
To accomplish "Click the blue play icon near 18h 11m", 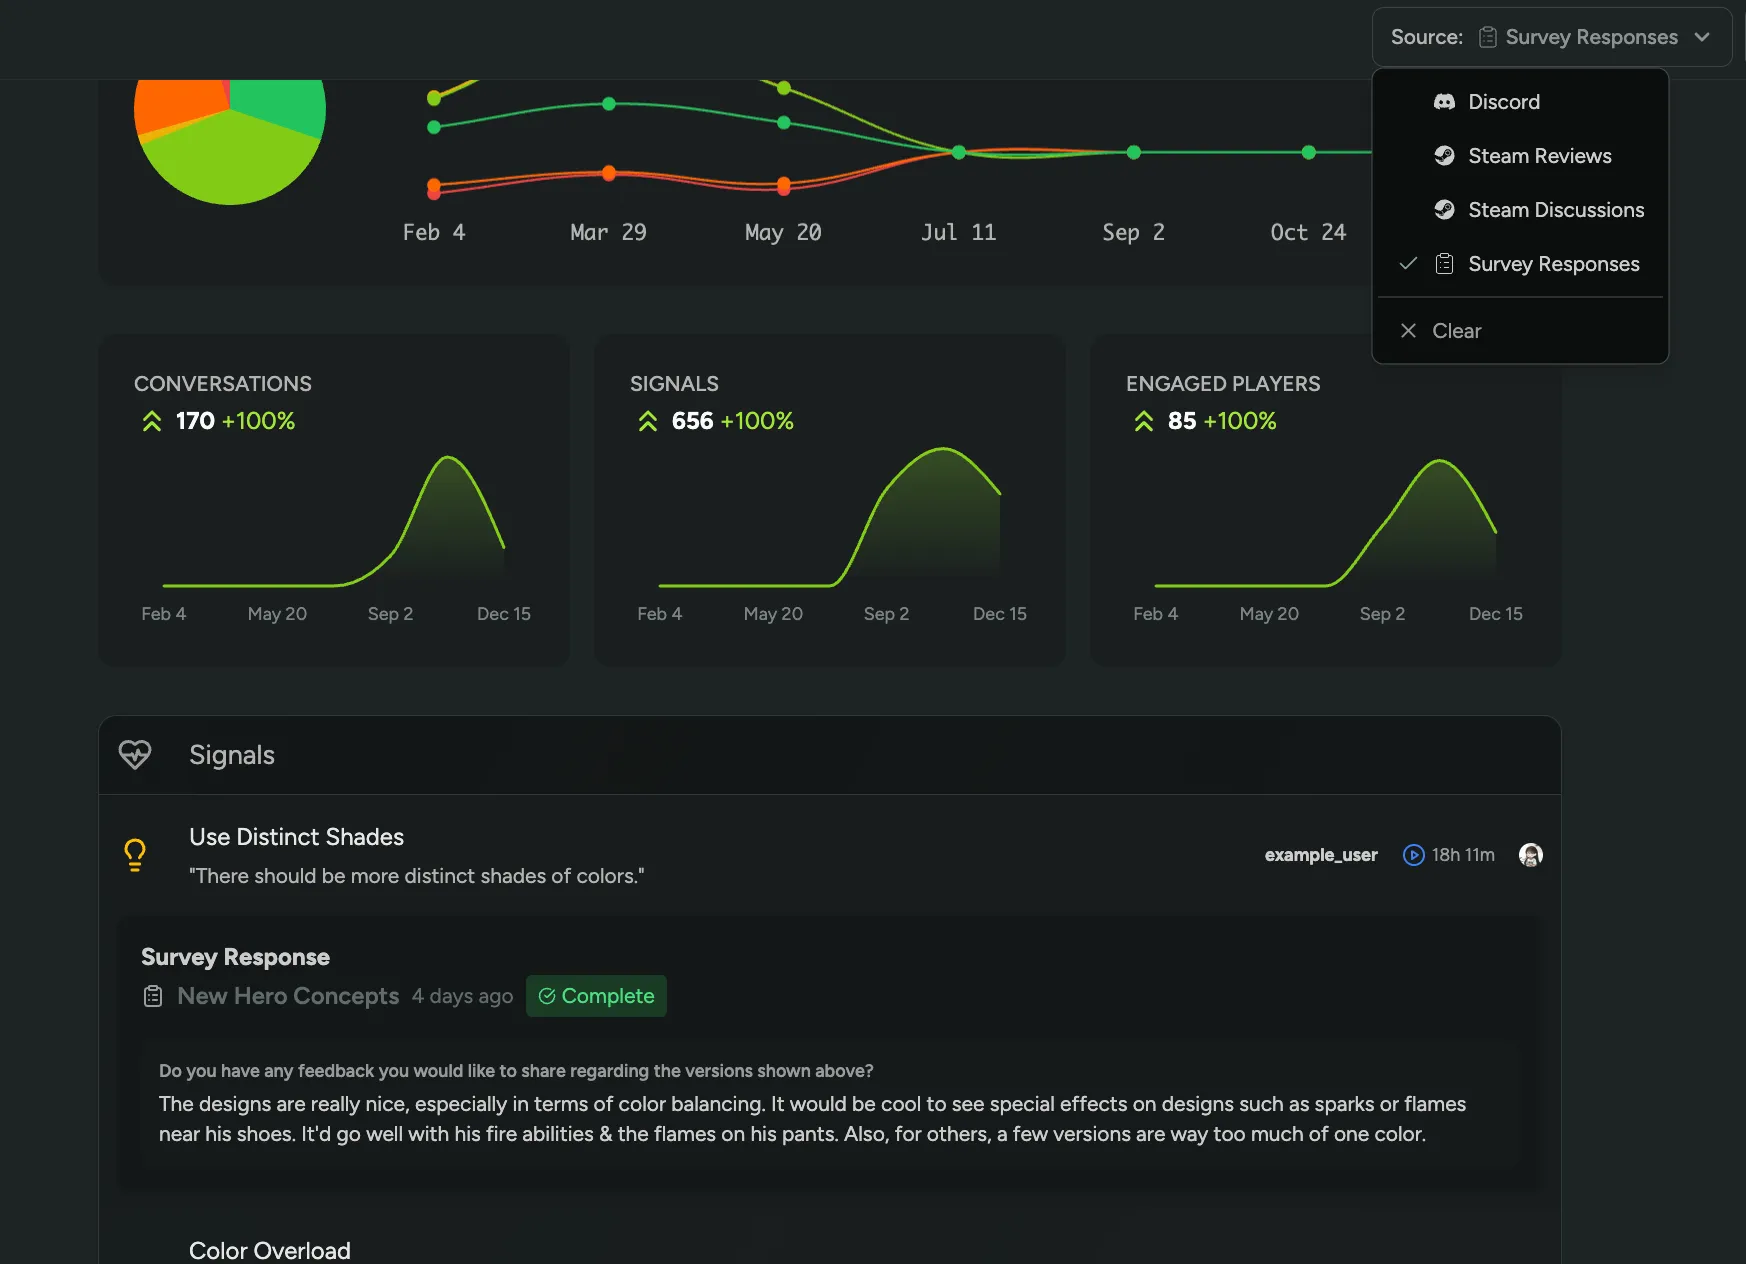I will point(1413,855).
